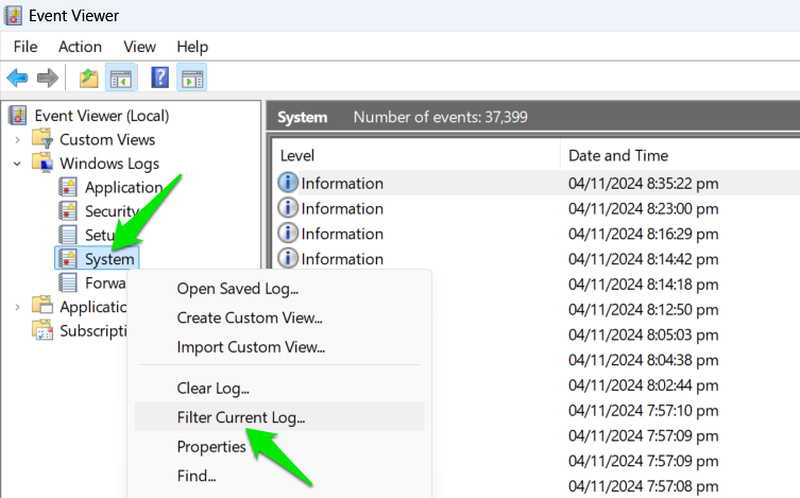Screen dimensions: 800x498
Task: Click the Event Viewer (Local) root icon
Action: tap(18, 115)
